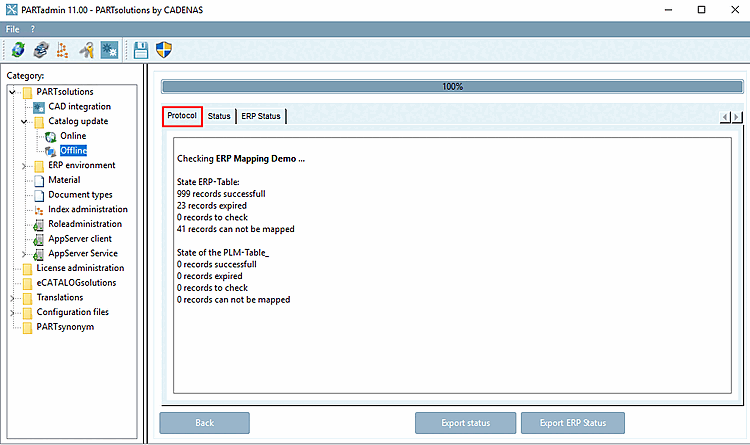Click the CAD integration tree icon
Screen dimensions: 750x445
[39, 107]
